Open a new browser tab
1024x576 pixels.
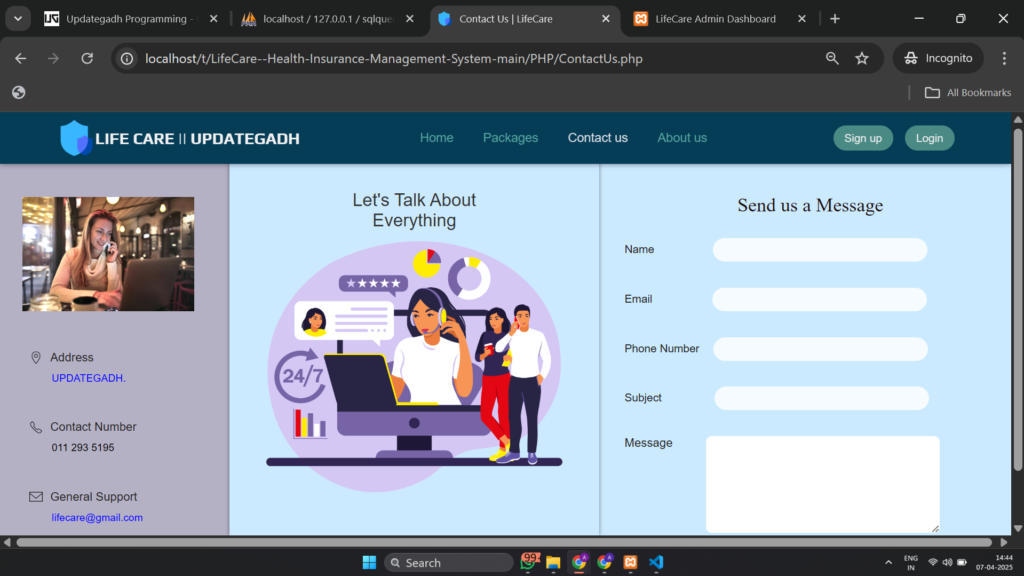point(835,19)
